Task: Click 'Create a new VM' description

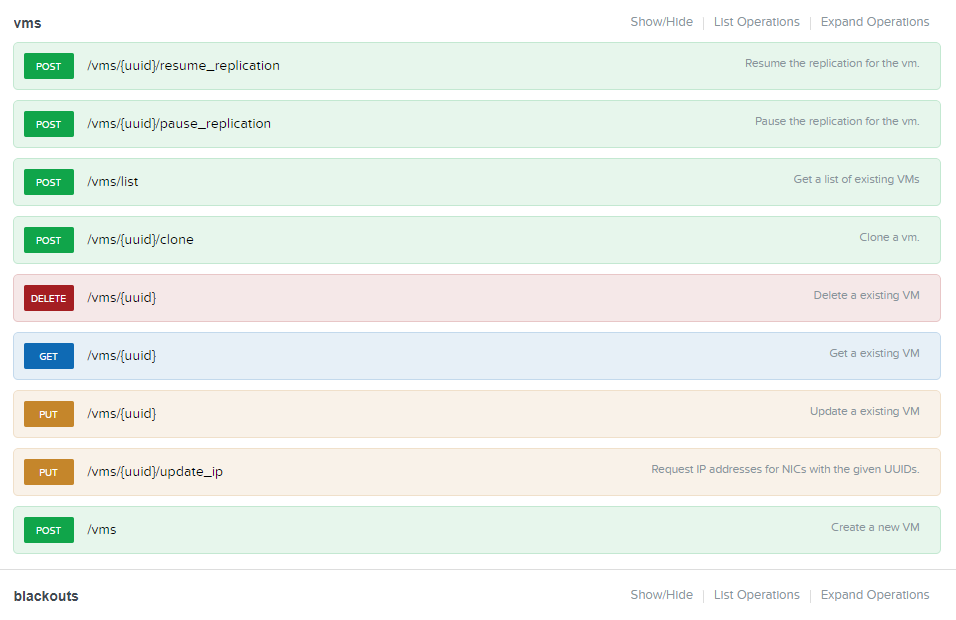Action: 875,527
